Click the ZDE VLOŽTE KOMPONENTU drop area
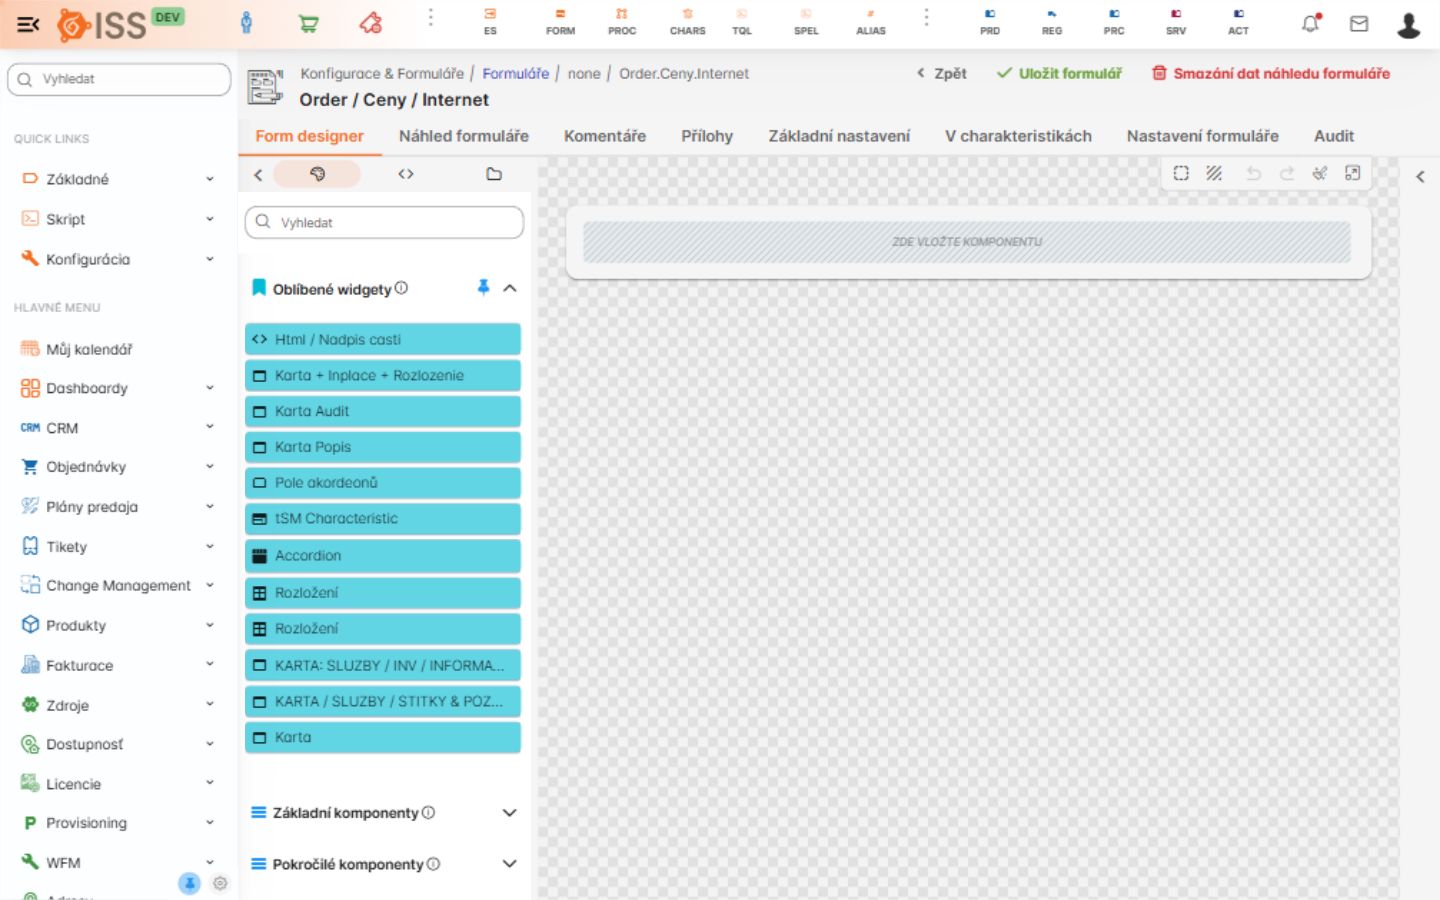 967,242
